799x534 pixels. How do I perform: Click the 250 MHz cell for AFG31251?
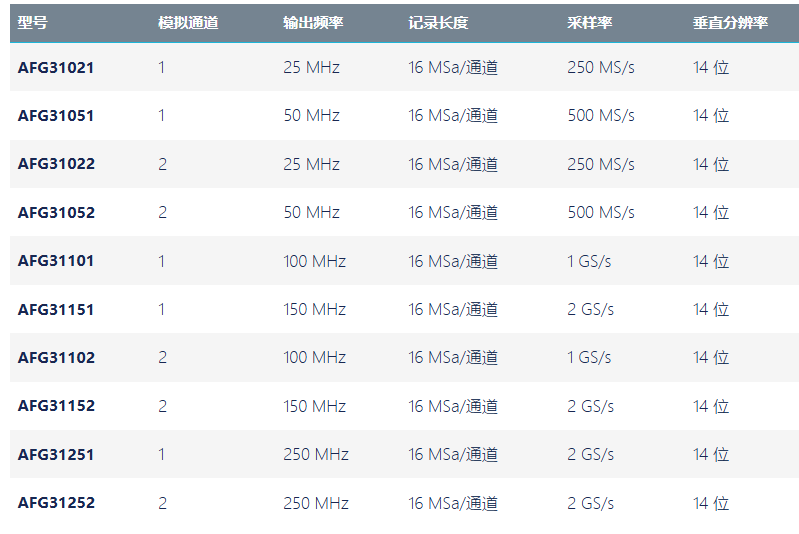(316, 455)
